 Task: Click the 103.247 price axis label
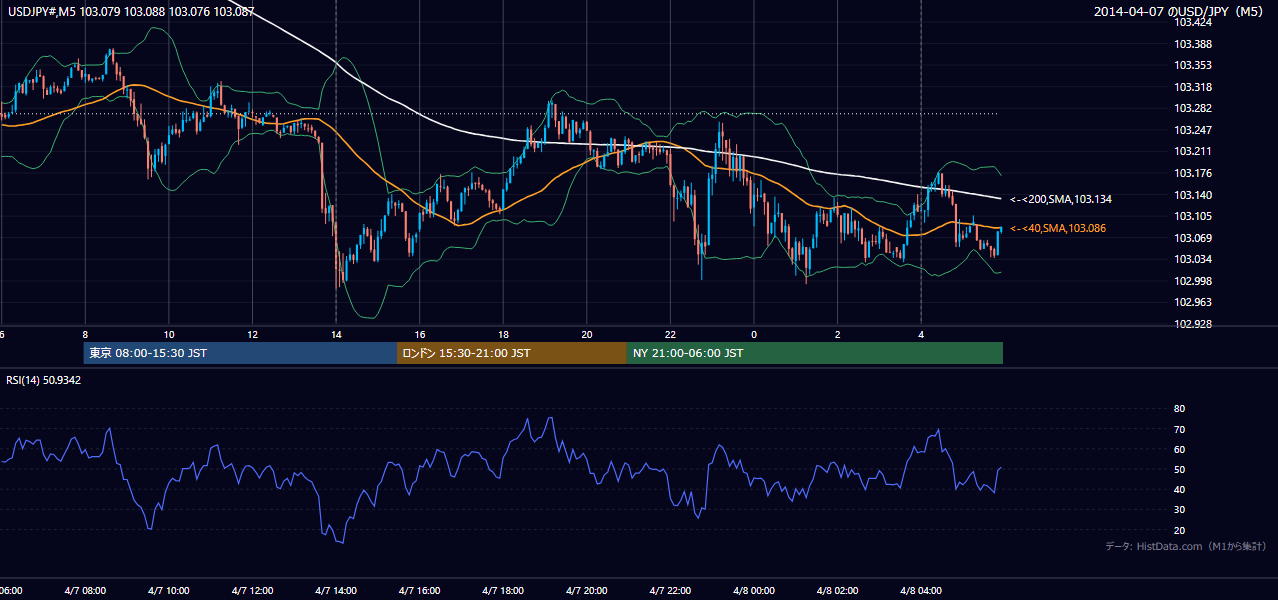1194,130
